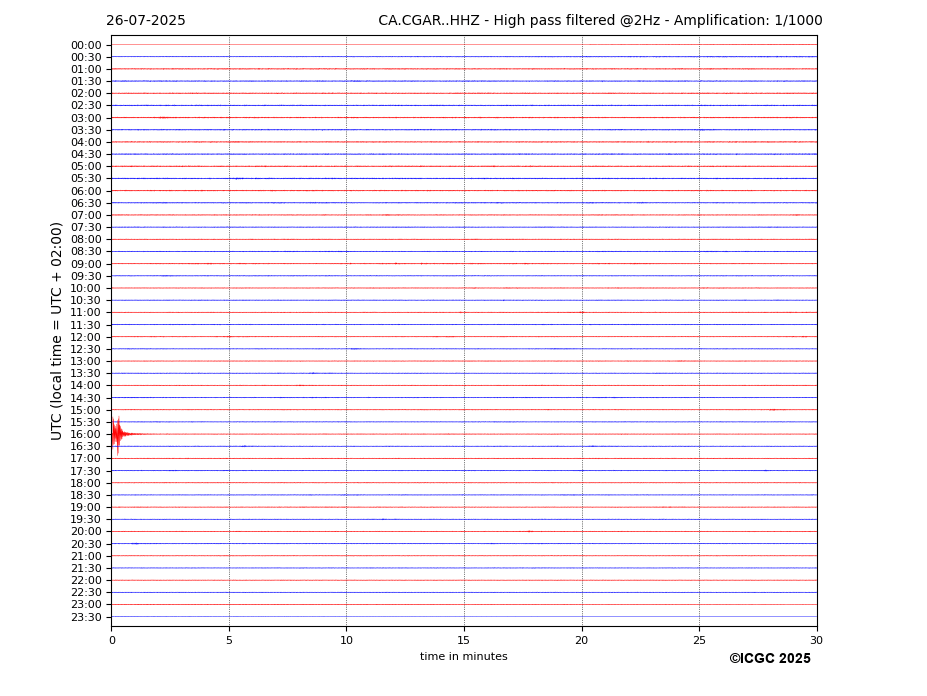Image resolution: width=927 pixels, height=696 pixels.
Task: Click the UTC local time y-axis label
Action: coord(56,331)
